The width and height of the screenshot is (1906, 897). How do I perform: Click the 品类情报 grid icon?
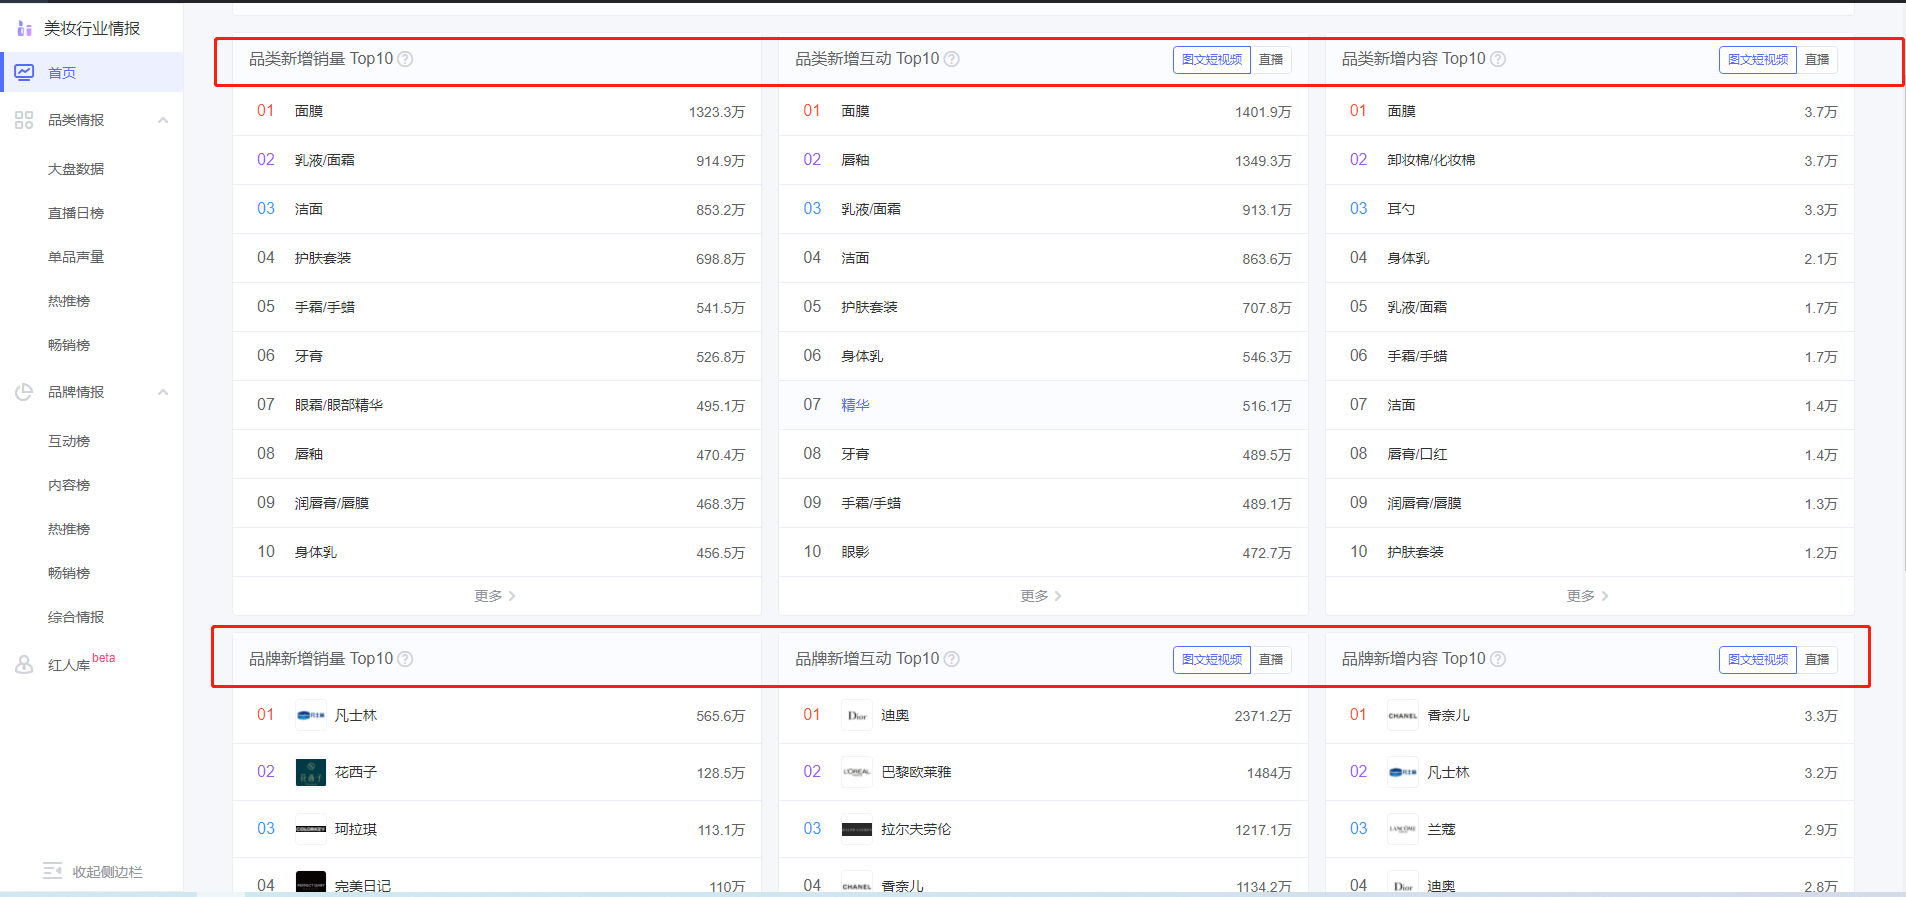pyautogui.click(x=24, y=120)
